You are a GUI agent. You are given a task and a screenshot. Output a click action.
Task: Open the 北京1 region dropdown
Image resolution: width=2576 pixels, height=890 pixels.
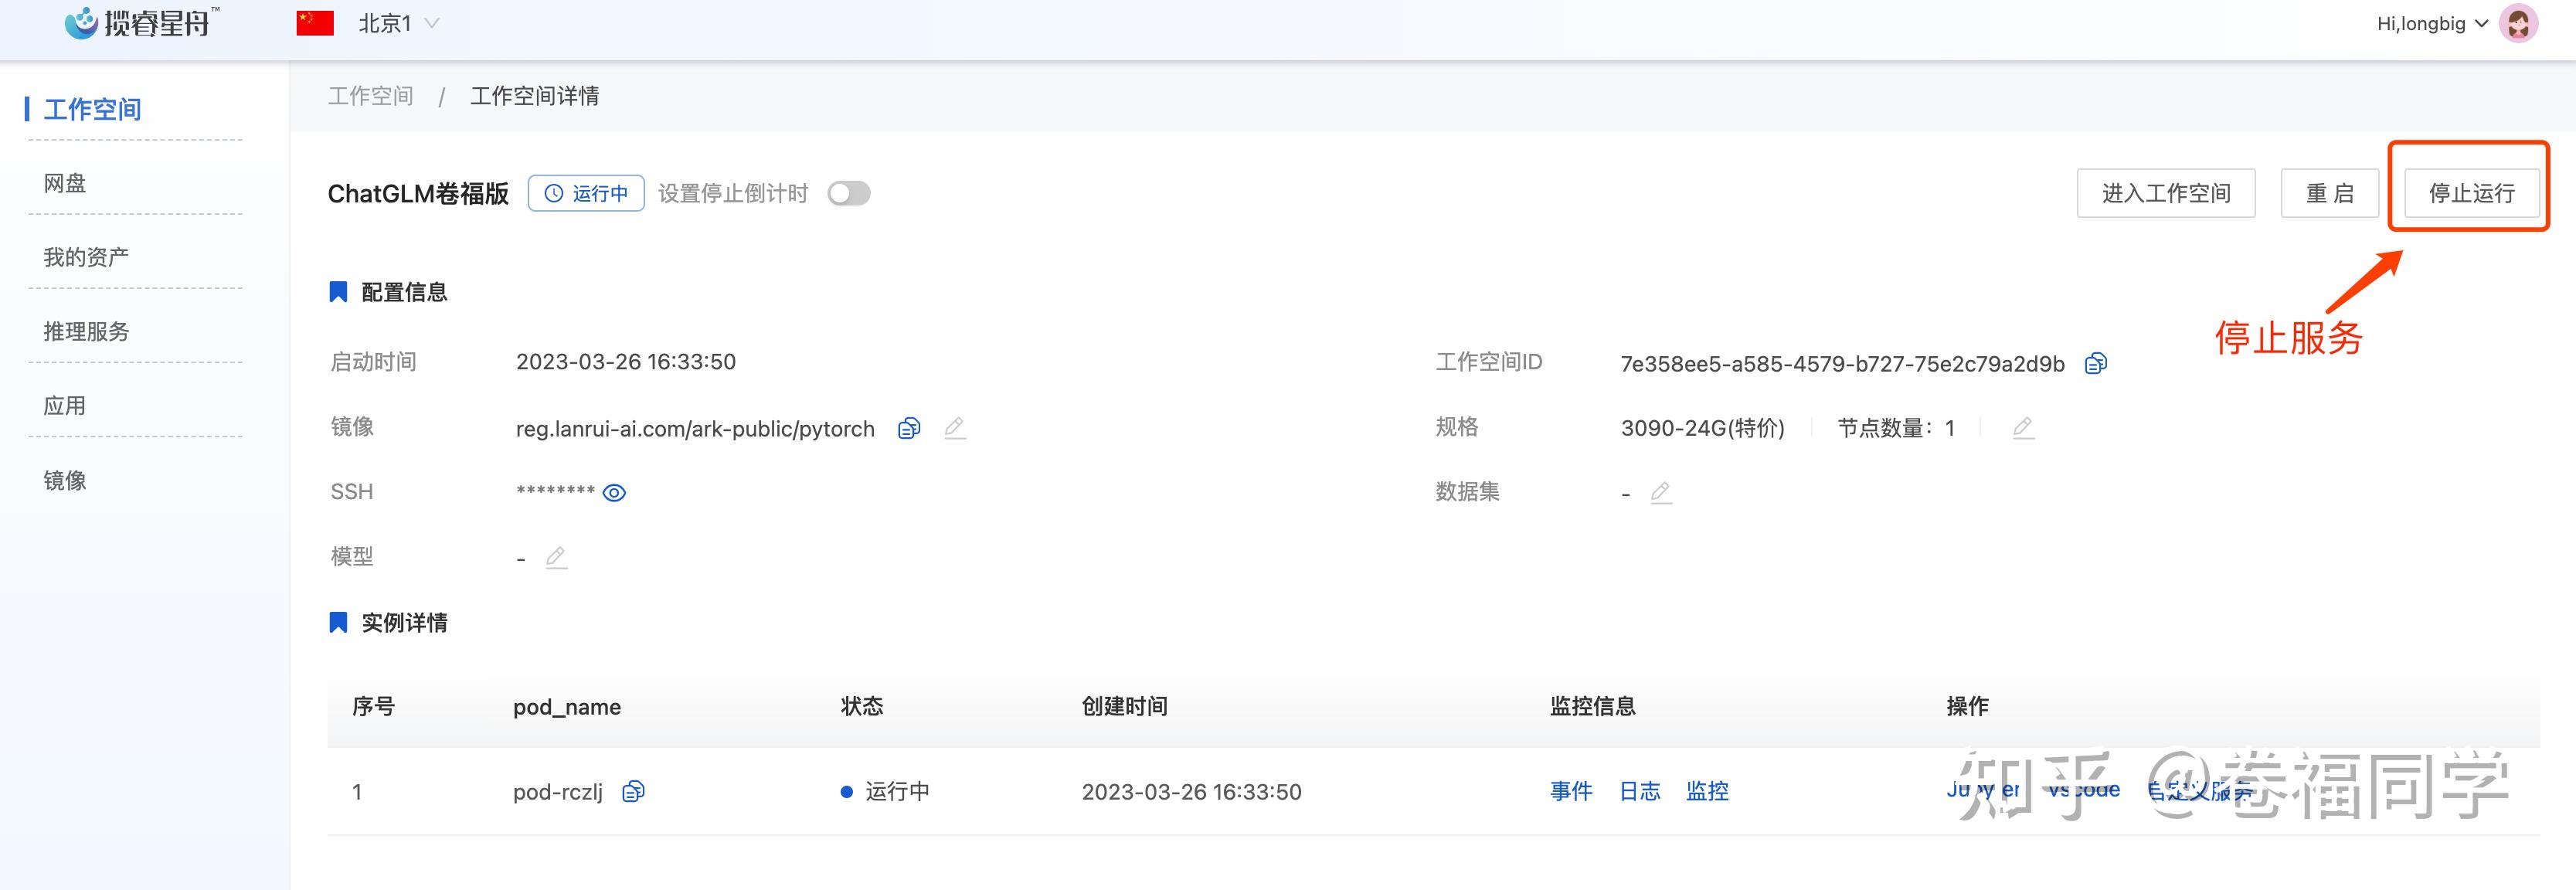pyautogui.click(x=398, y=23)
